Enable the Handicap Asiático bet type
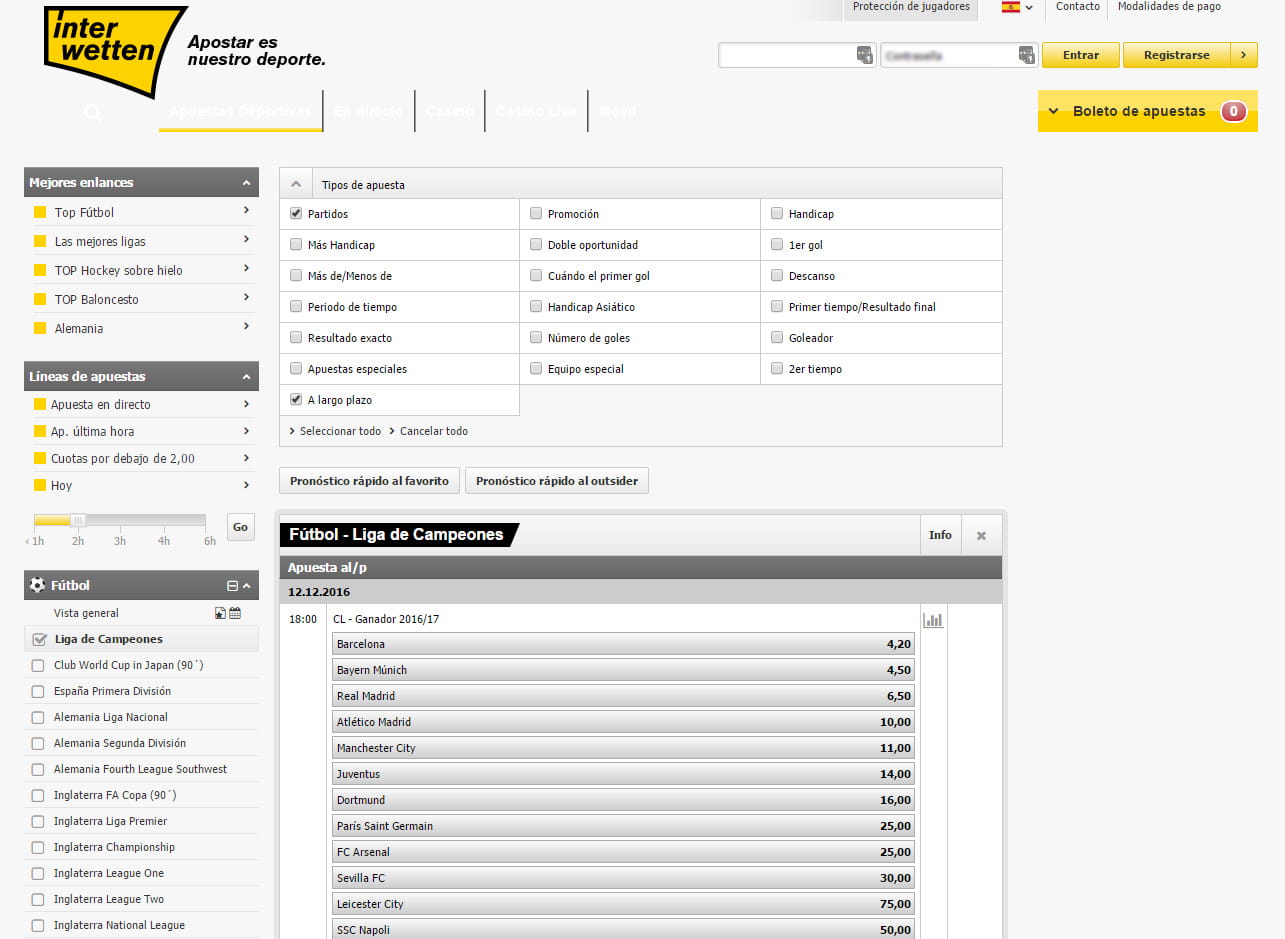Viewport: 1285px width, 939px height. [x=536, y=306]
